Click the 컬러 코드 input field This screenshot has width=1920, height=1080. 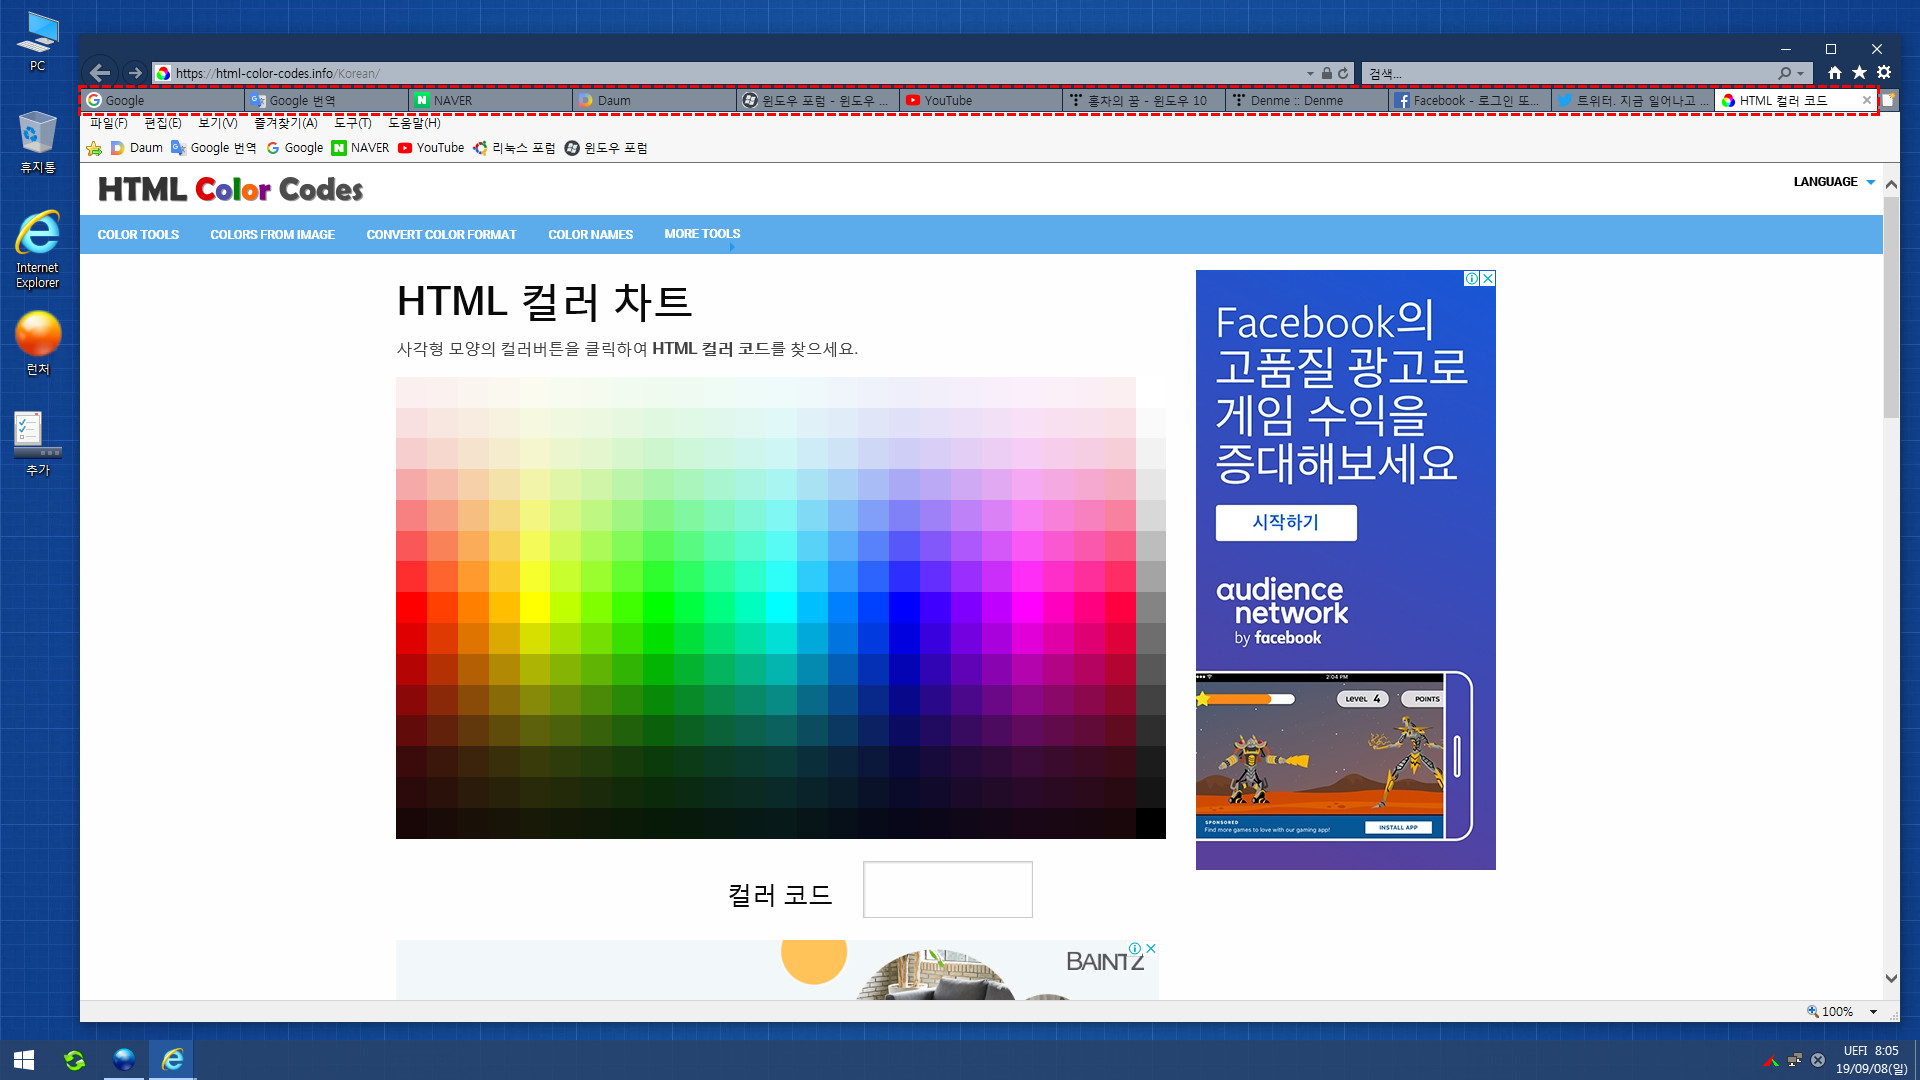tap(947, 890)
